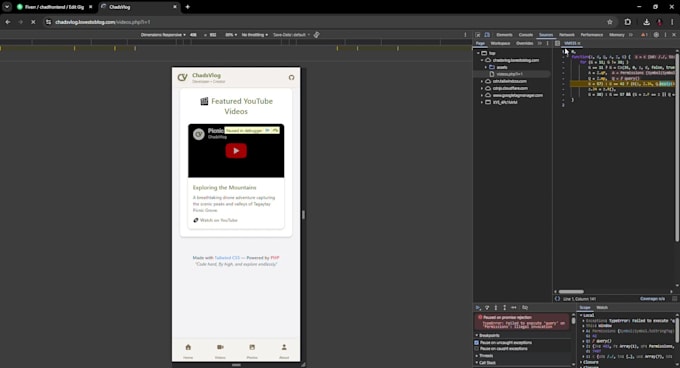
Task: Step out of current function
Action: (504, 307)
